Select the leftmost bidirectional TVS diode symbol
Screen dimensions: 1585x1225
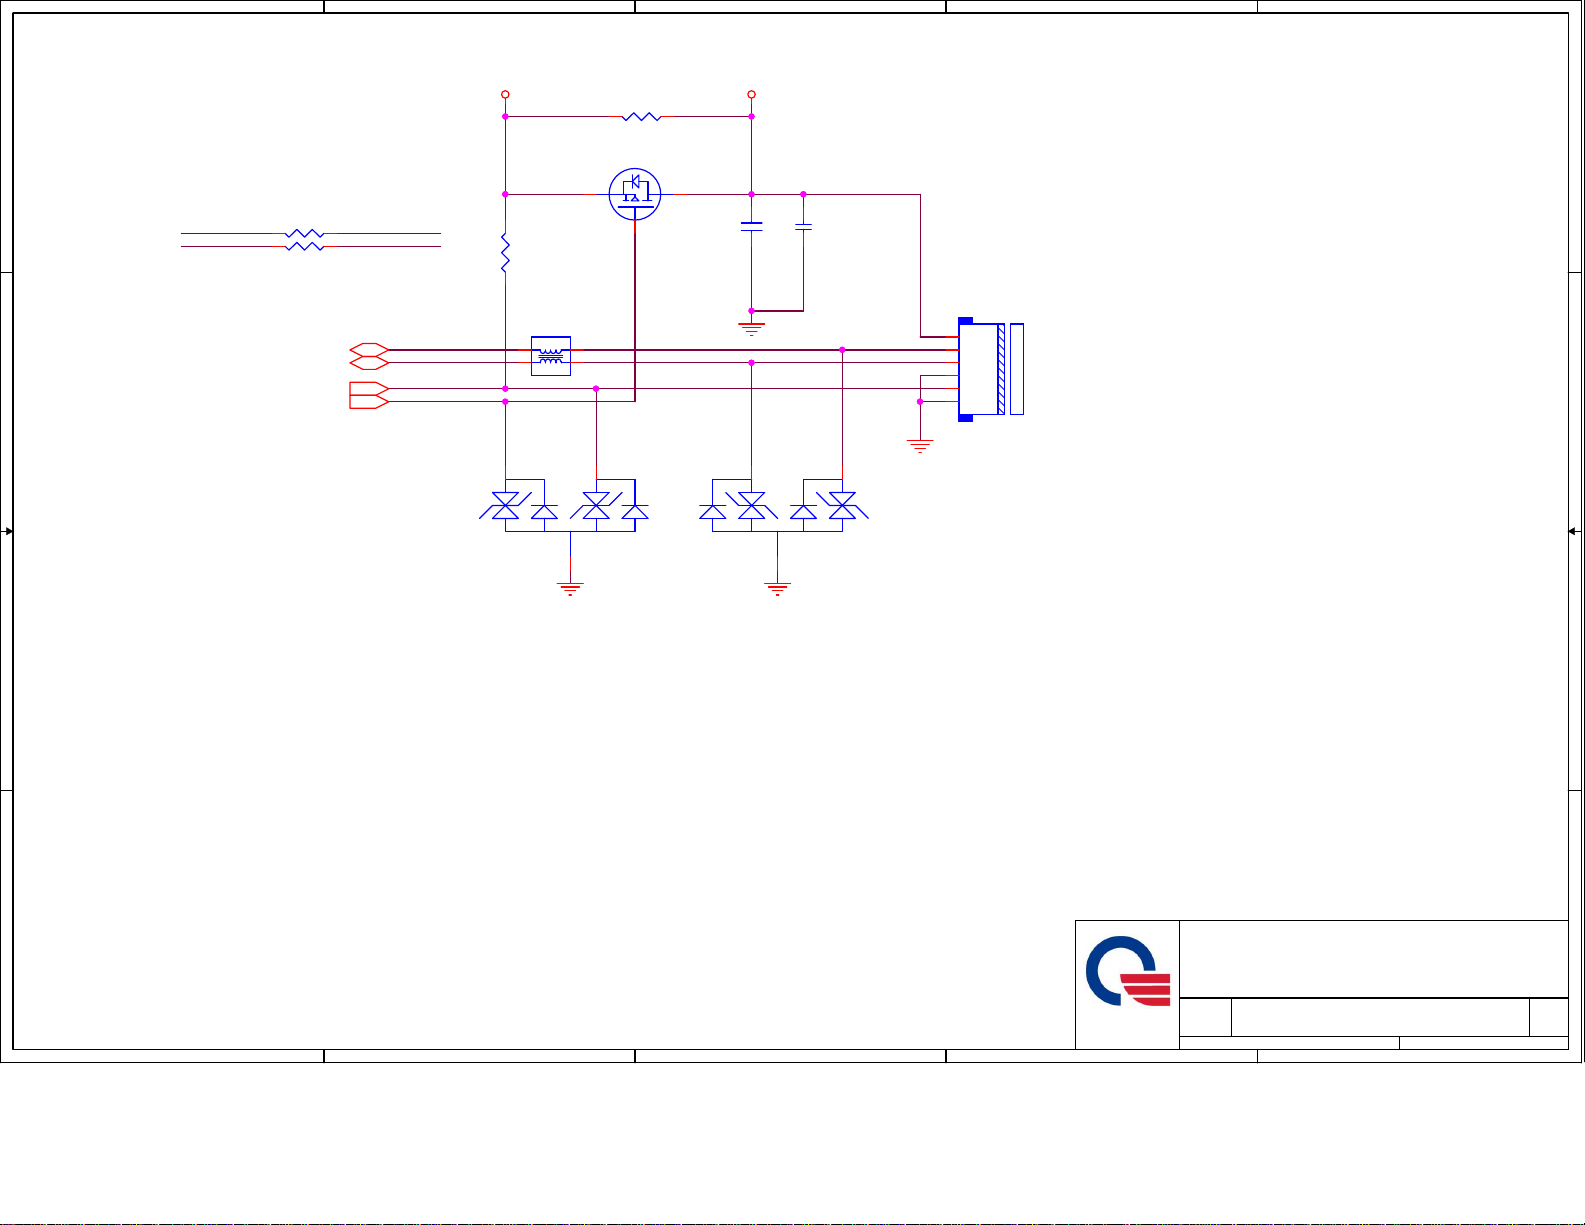(x=505, y=506)
